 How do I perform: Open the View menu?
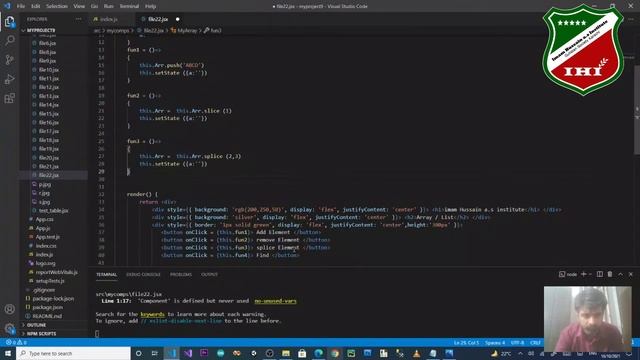click(x=79, y=6)
